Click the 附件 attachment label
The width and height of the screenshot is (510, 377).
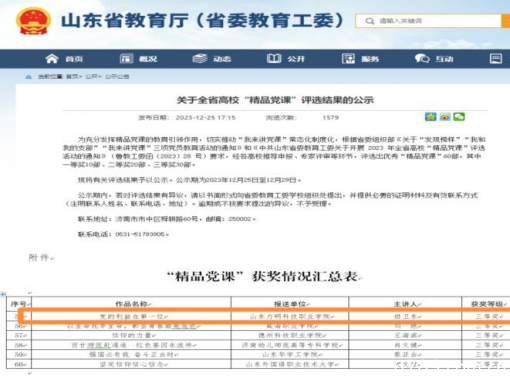pos(39,258)
